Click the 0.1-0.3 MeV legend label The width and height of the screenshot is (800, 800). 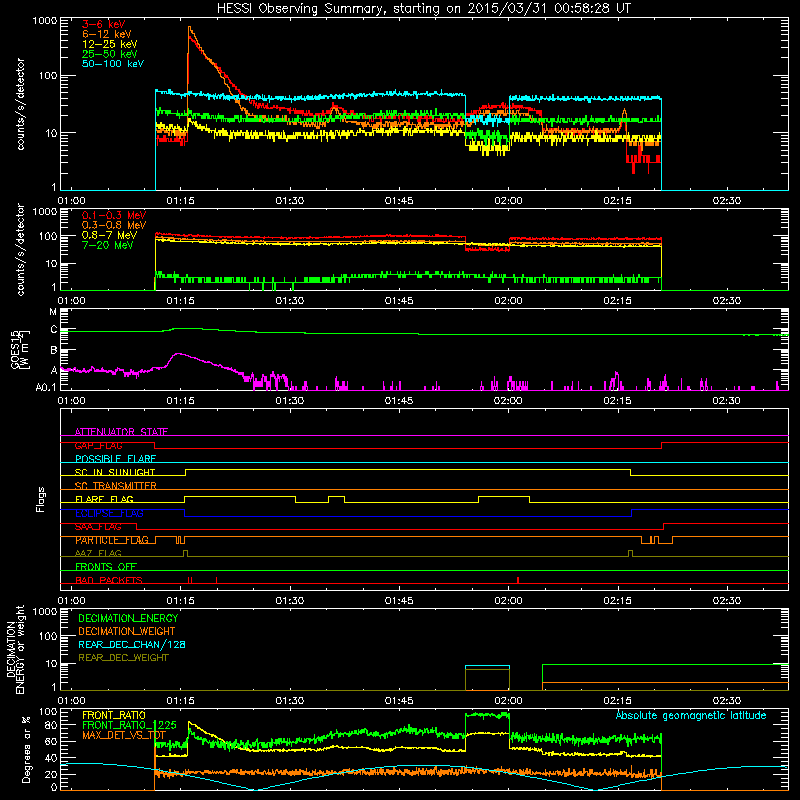[x=114, y=215]
